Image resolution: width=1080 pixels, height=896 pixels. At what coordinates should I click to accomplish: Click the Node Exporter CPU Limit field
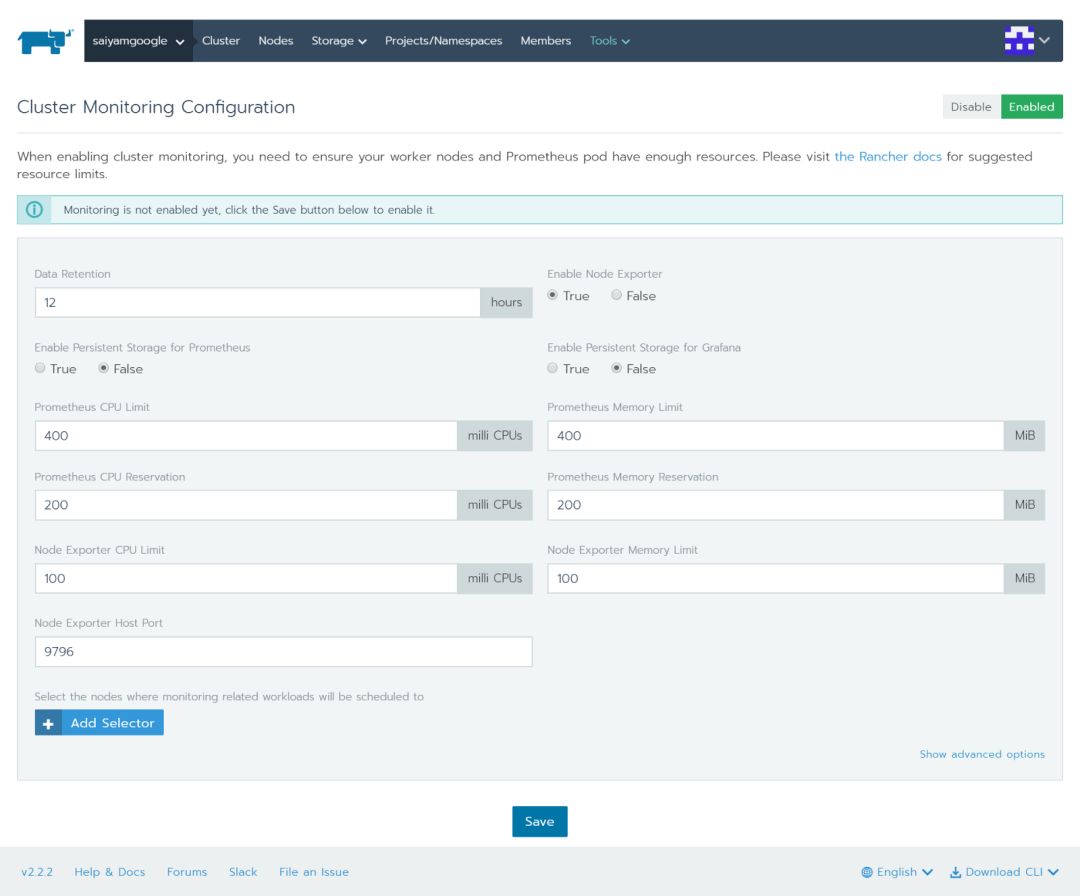point(246,579)
